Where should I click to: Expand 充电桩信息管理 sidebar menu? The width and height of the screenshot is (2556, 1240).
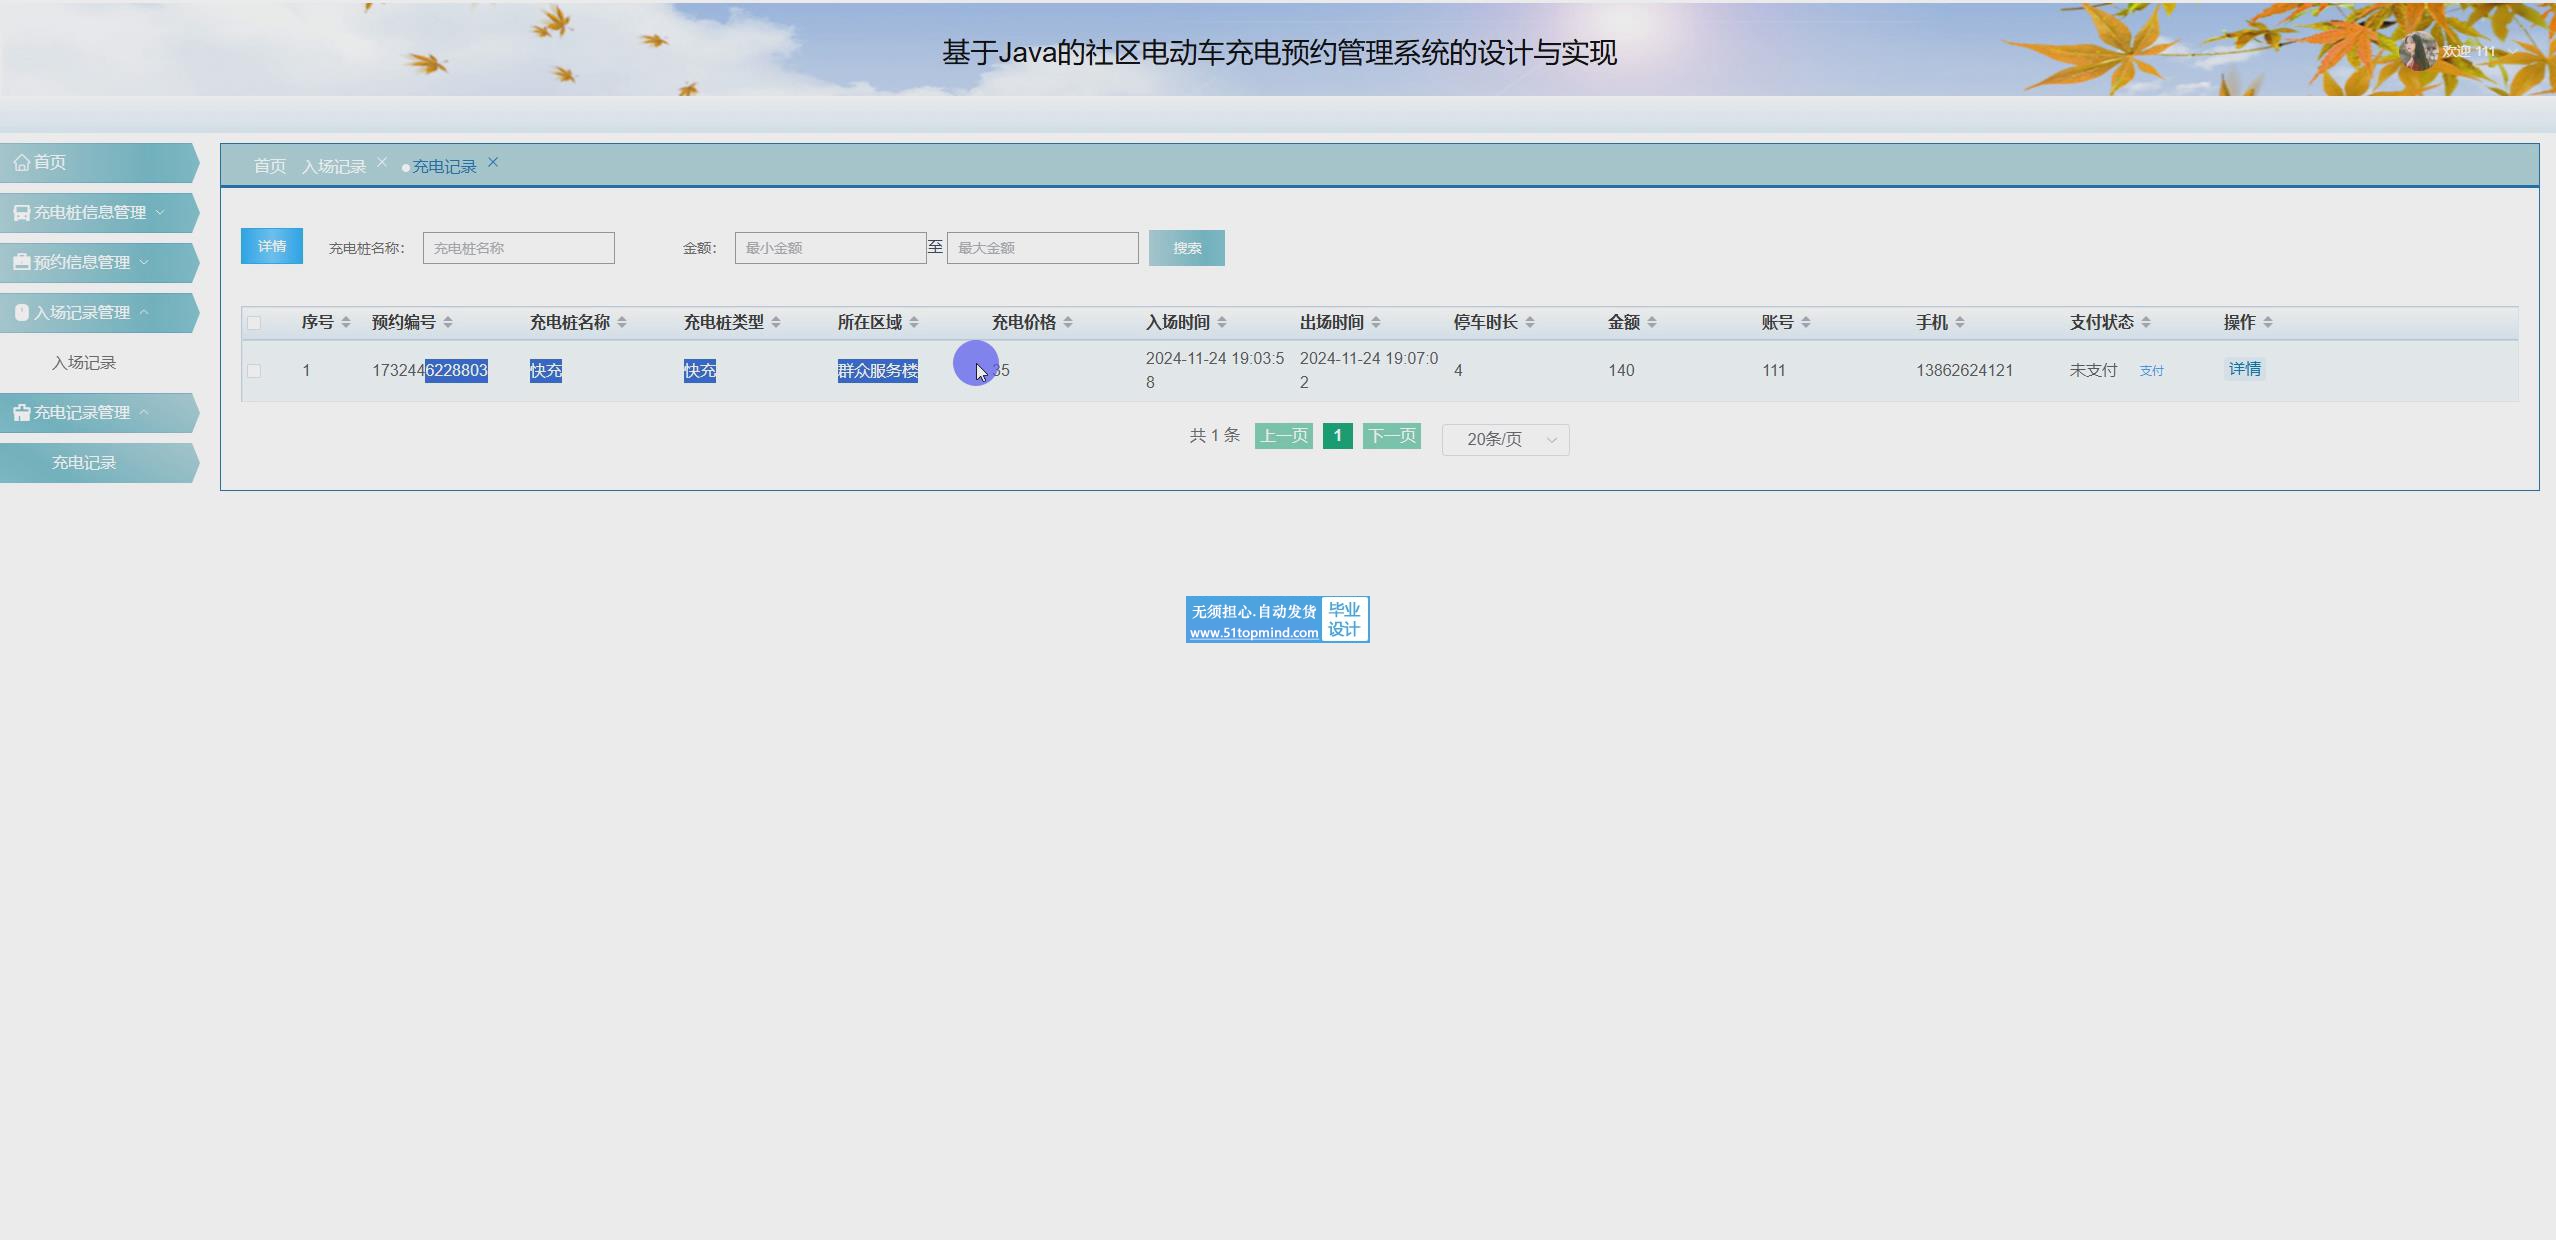pyautogui.click(x=90, y=212)
